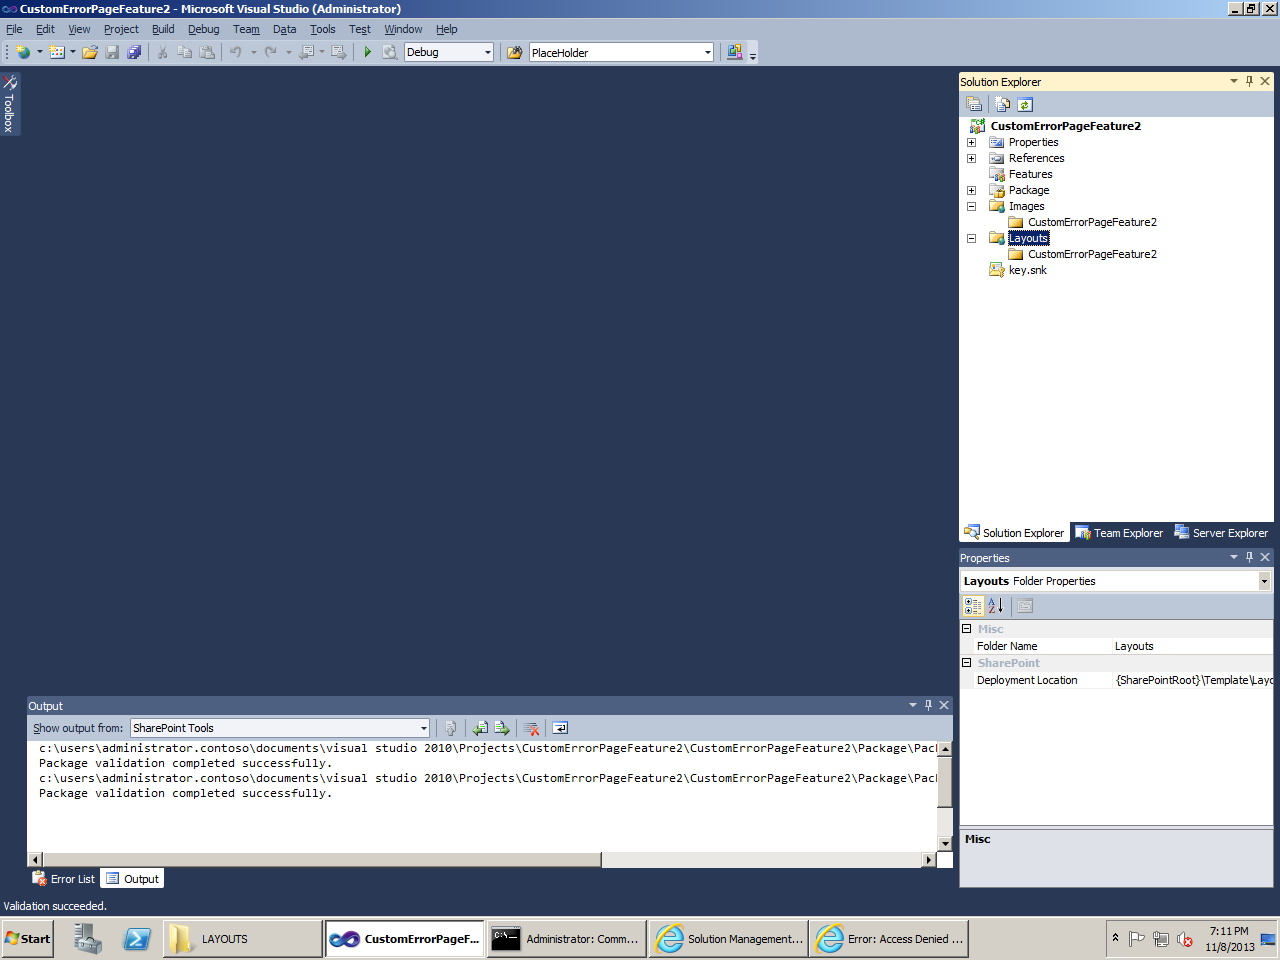
Task: Click the Copy icon in toolbar
Action: (185, 52)
